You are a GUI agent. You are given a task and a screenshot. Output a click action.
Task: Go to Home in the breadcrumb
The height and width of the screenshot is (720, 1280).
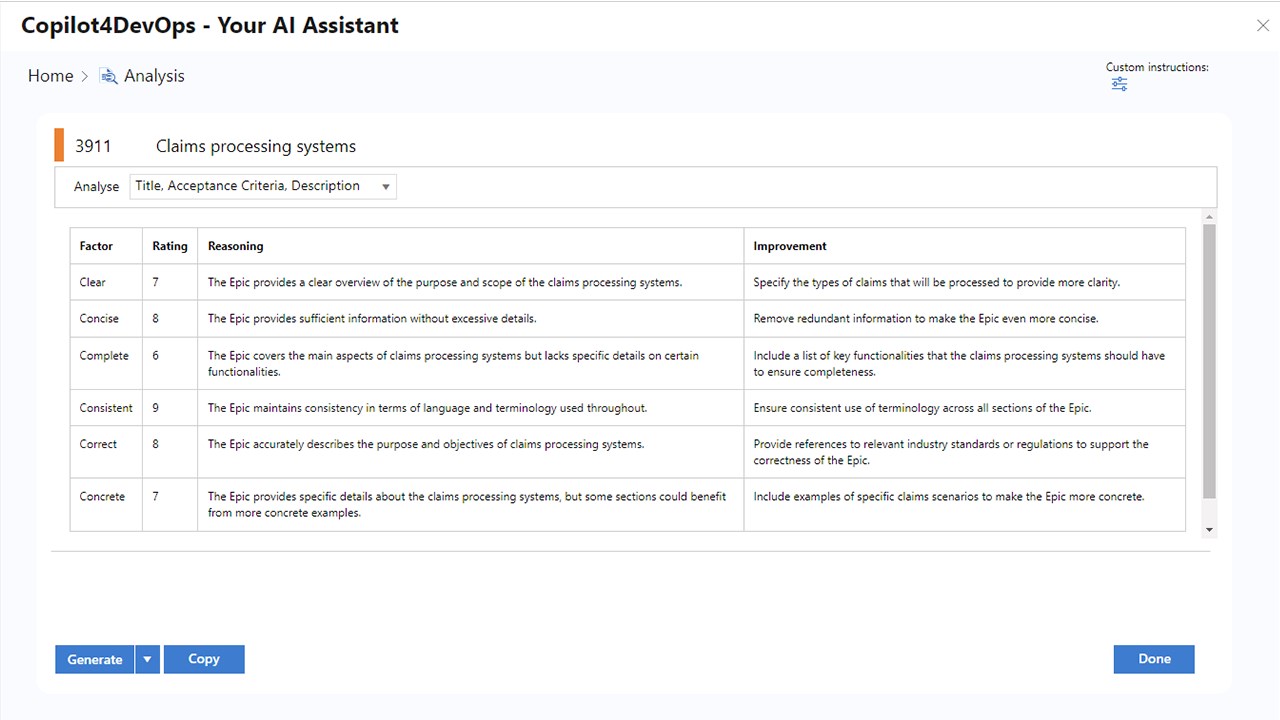[51, 76]
